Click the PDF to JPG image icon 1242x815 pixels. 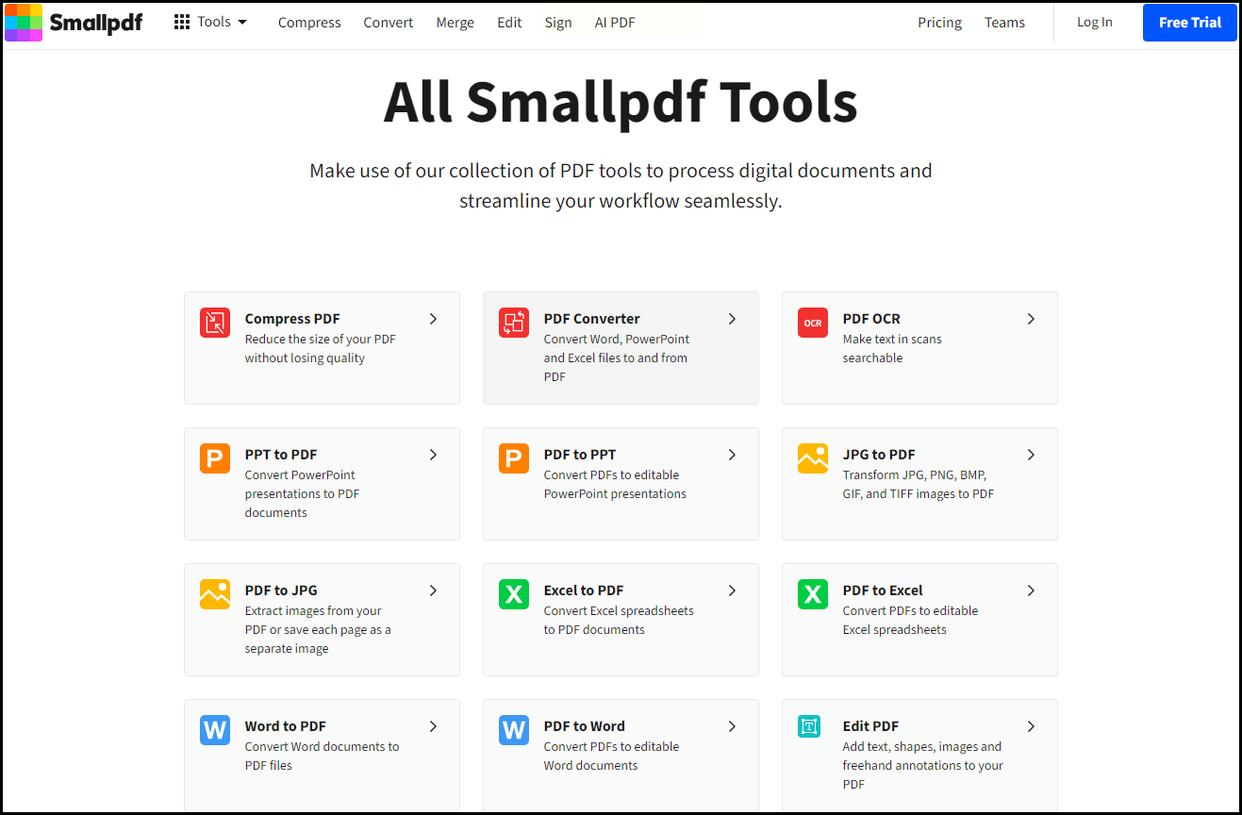(x=215, y=595)
